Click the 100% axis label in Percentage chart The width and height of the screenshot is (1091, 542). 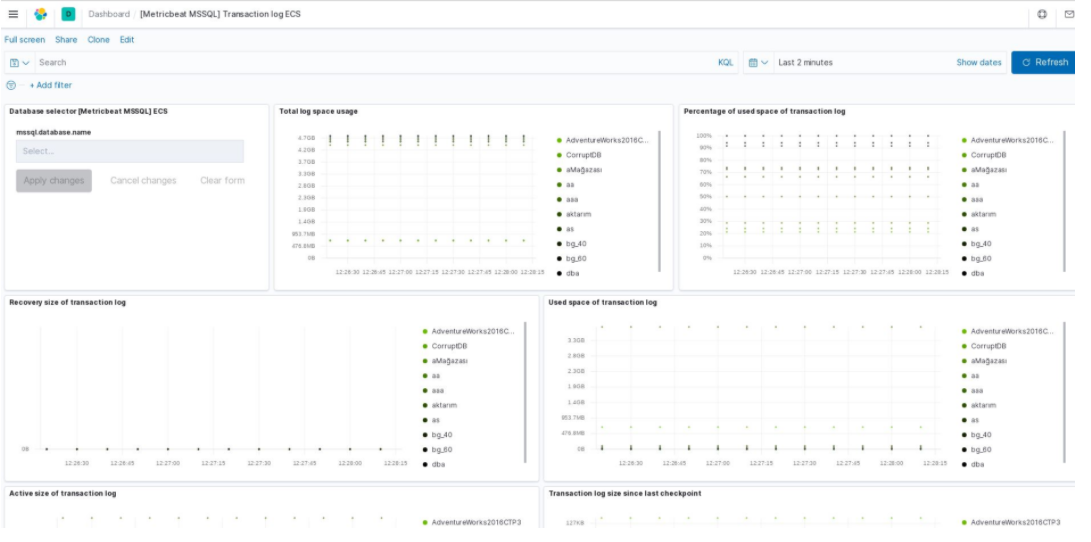click(704, 136)
